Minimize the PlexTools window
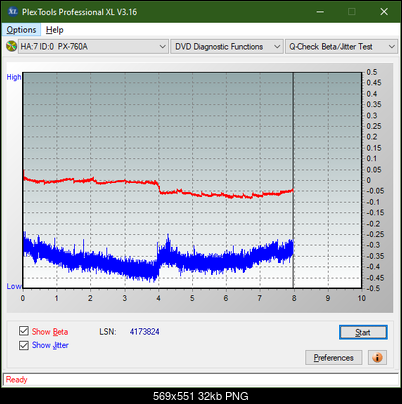 [x=320, y=12]
